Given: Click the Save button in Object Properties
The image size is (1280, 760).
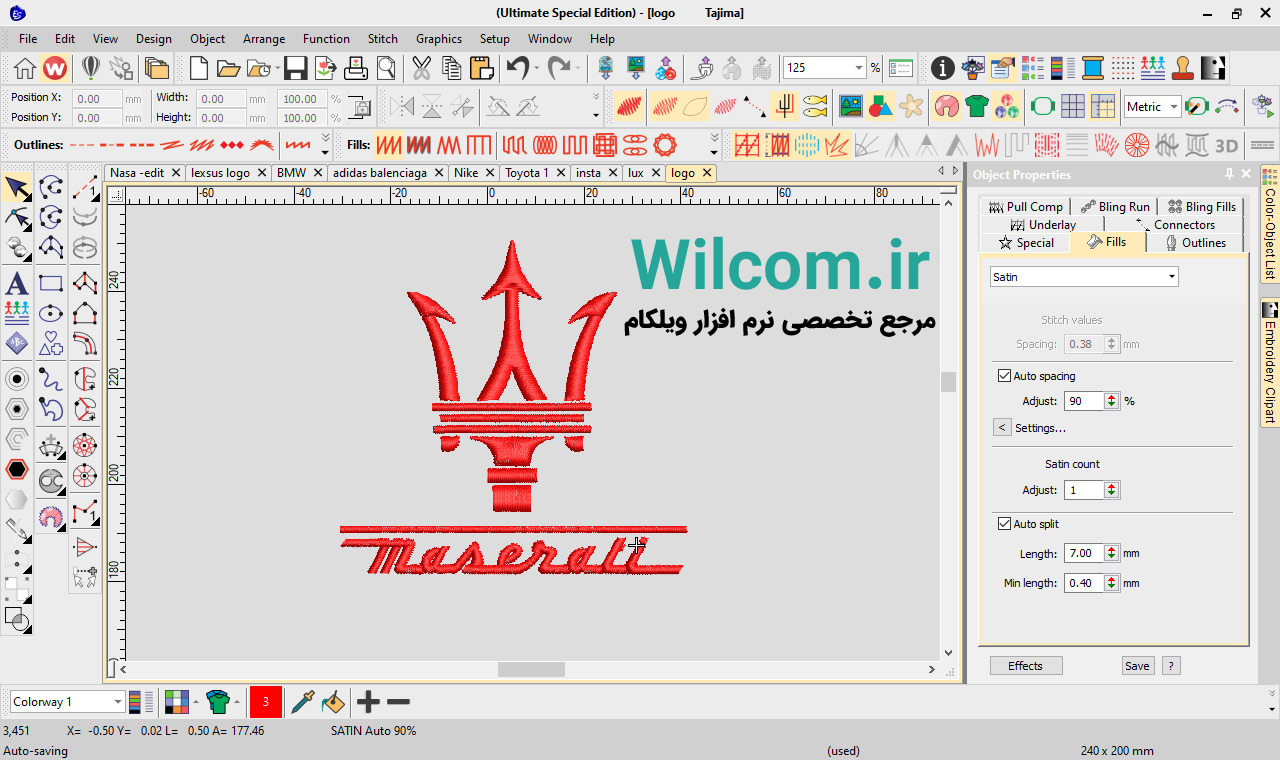Looking at the screenshot, I should [x=1137, y=666].
